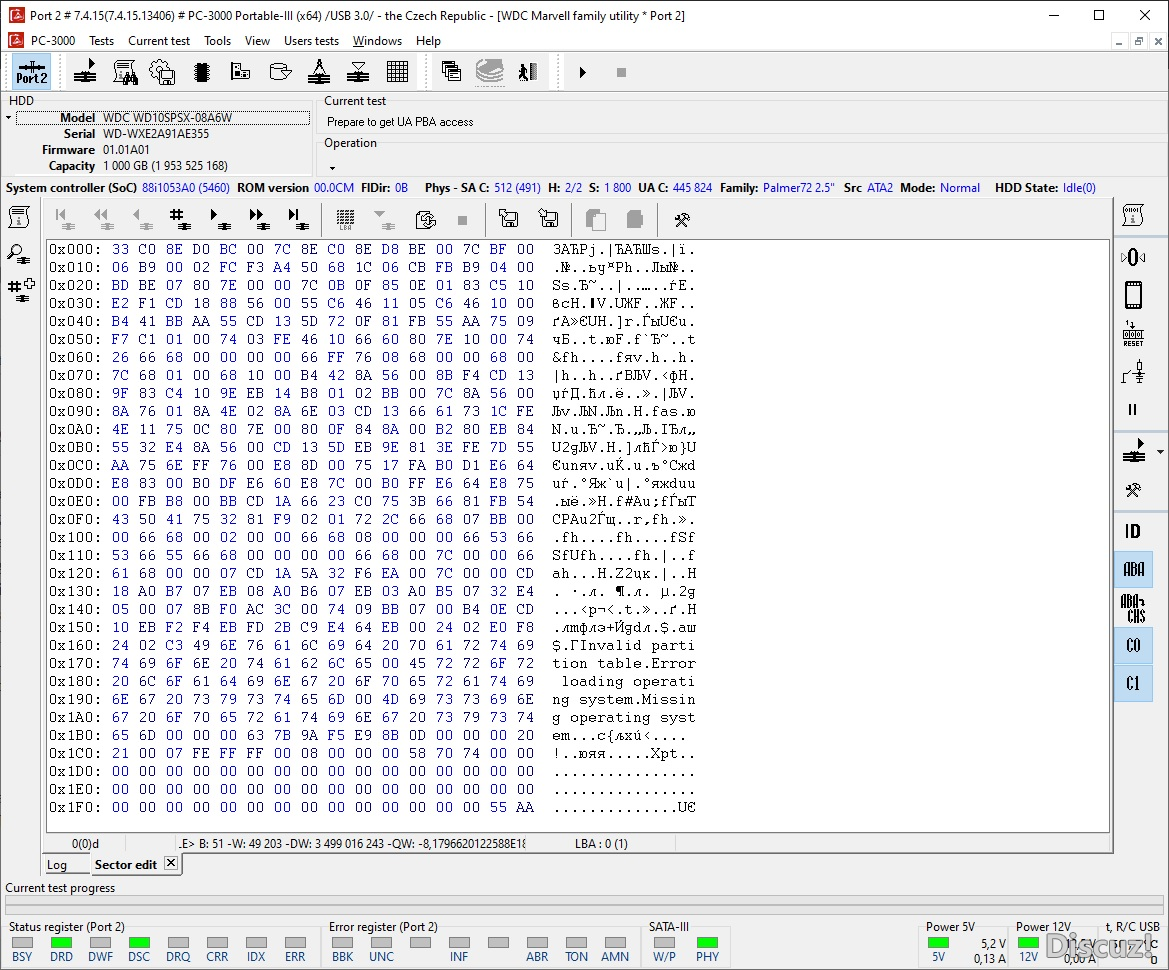Open the scroll-with-binoculars search icon
1169x970 pixels.
[x=125, y=72]
